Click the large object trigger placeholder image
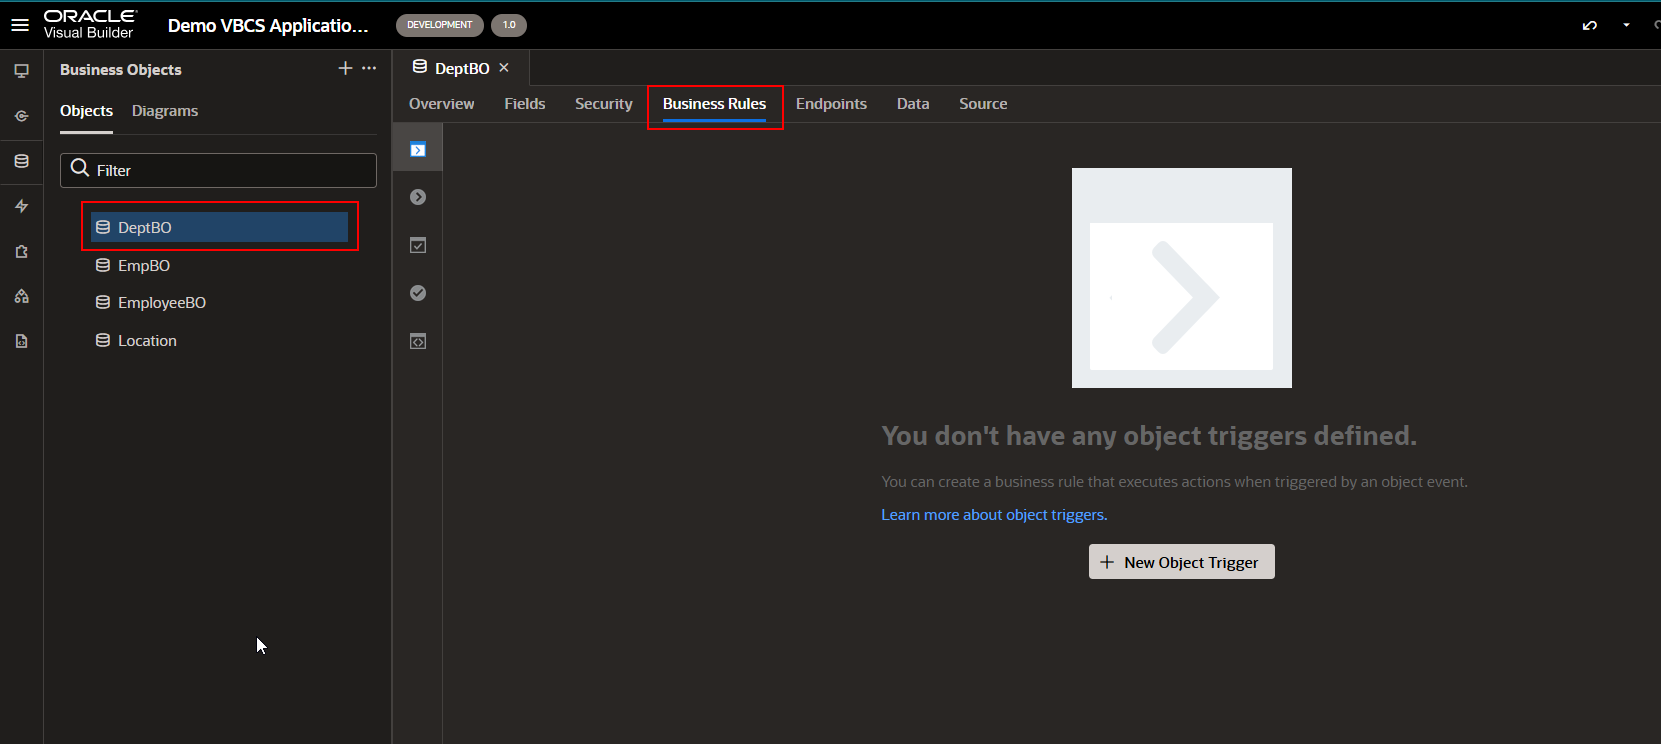This screenshot has height=744, width=1661. pos(1182,278)
